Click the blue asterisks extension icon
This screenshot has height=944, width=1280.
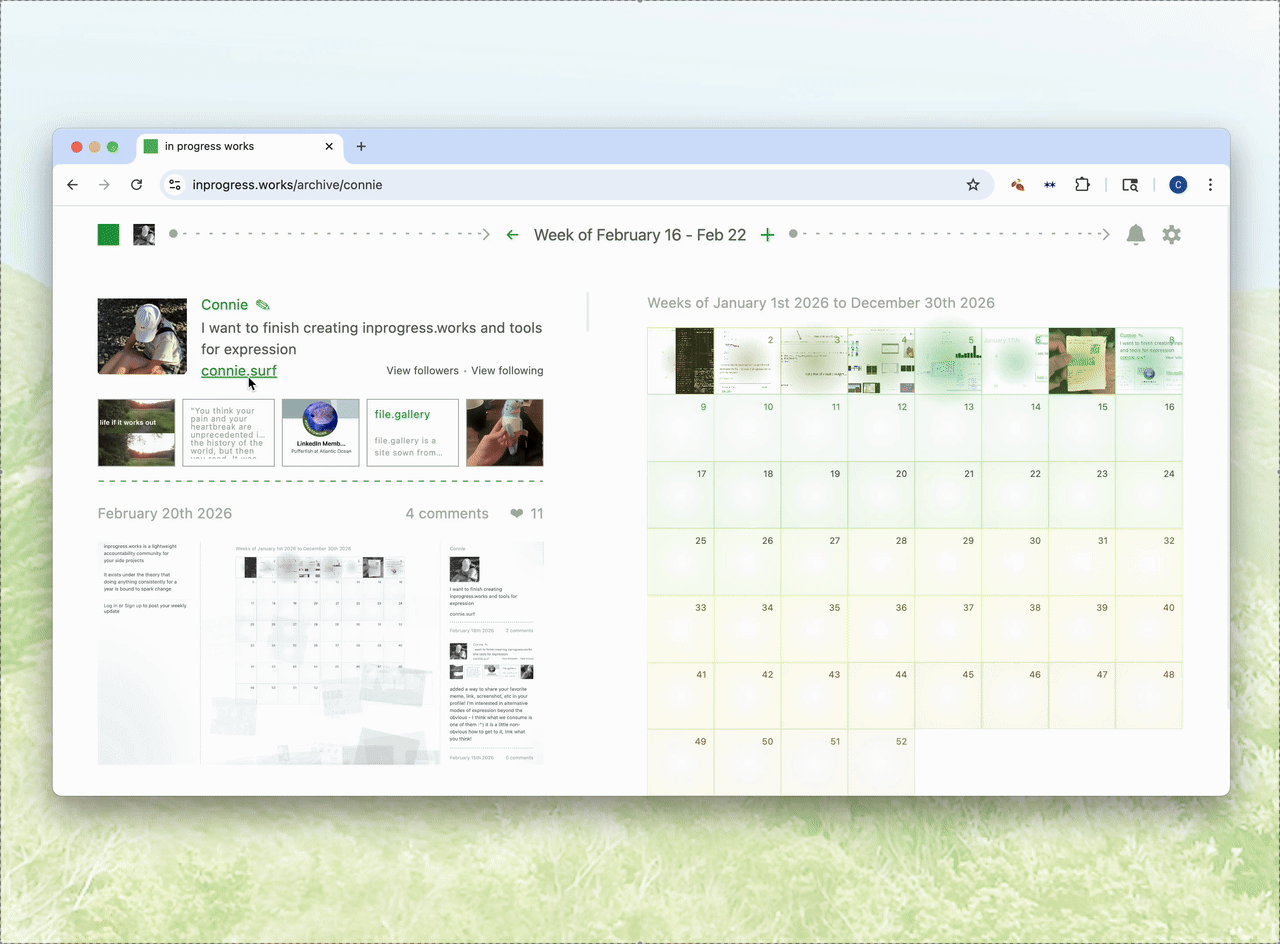coord(1050,185)
